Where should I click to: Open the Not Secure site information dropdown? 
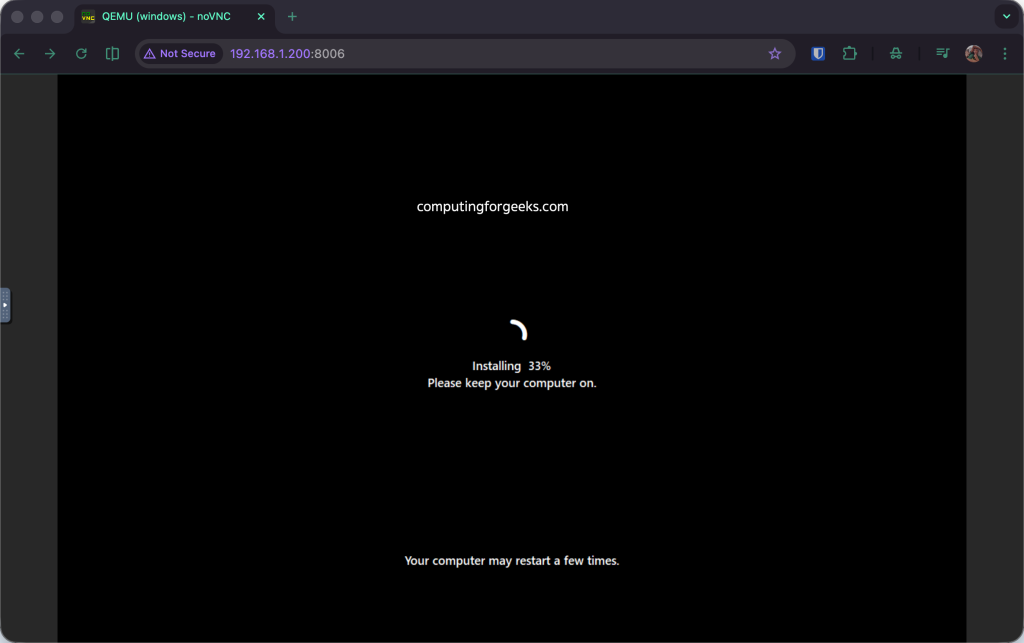(x=179, y=53)
